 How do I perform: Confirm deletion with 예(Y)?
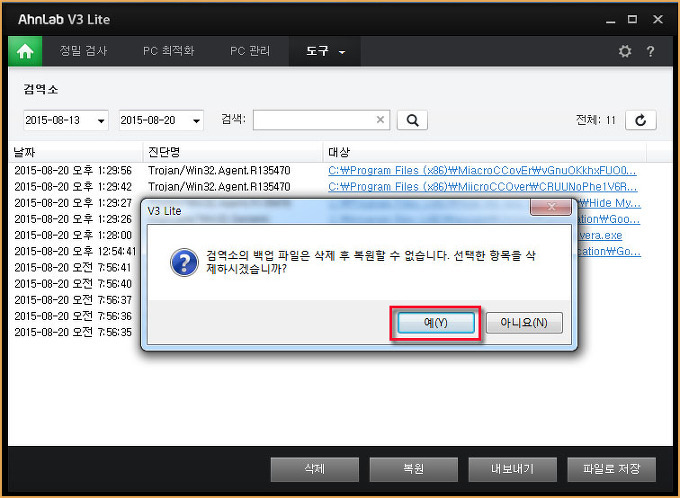pos(436,323)
